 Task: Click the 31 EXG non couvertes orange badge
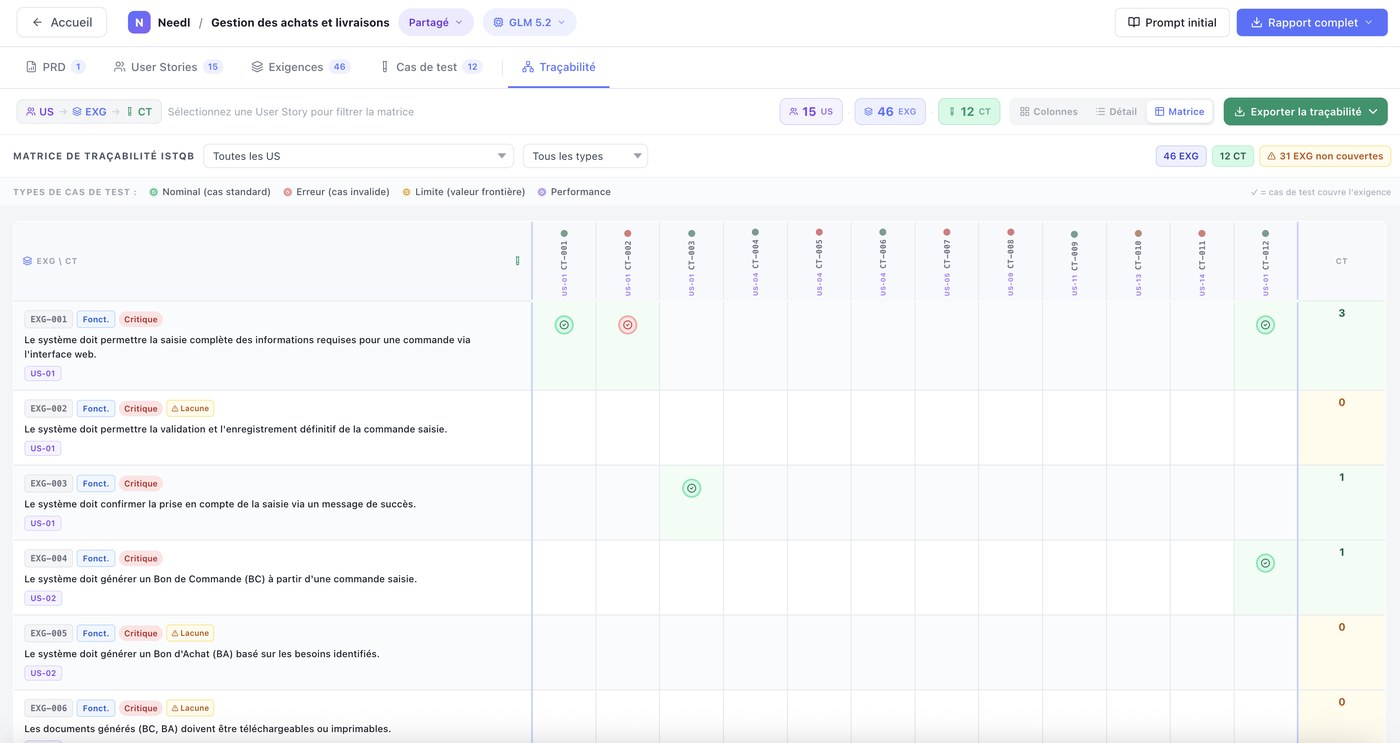[1325, 156]
